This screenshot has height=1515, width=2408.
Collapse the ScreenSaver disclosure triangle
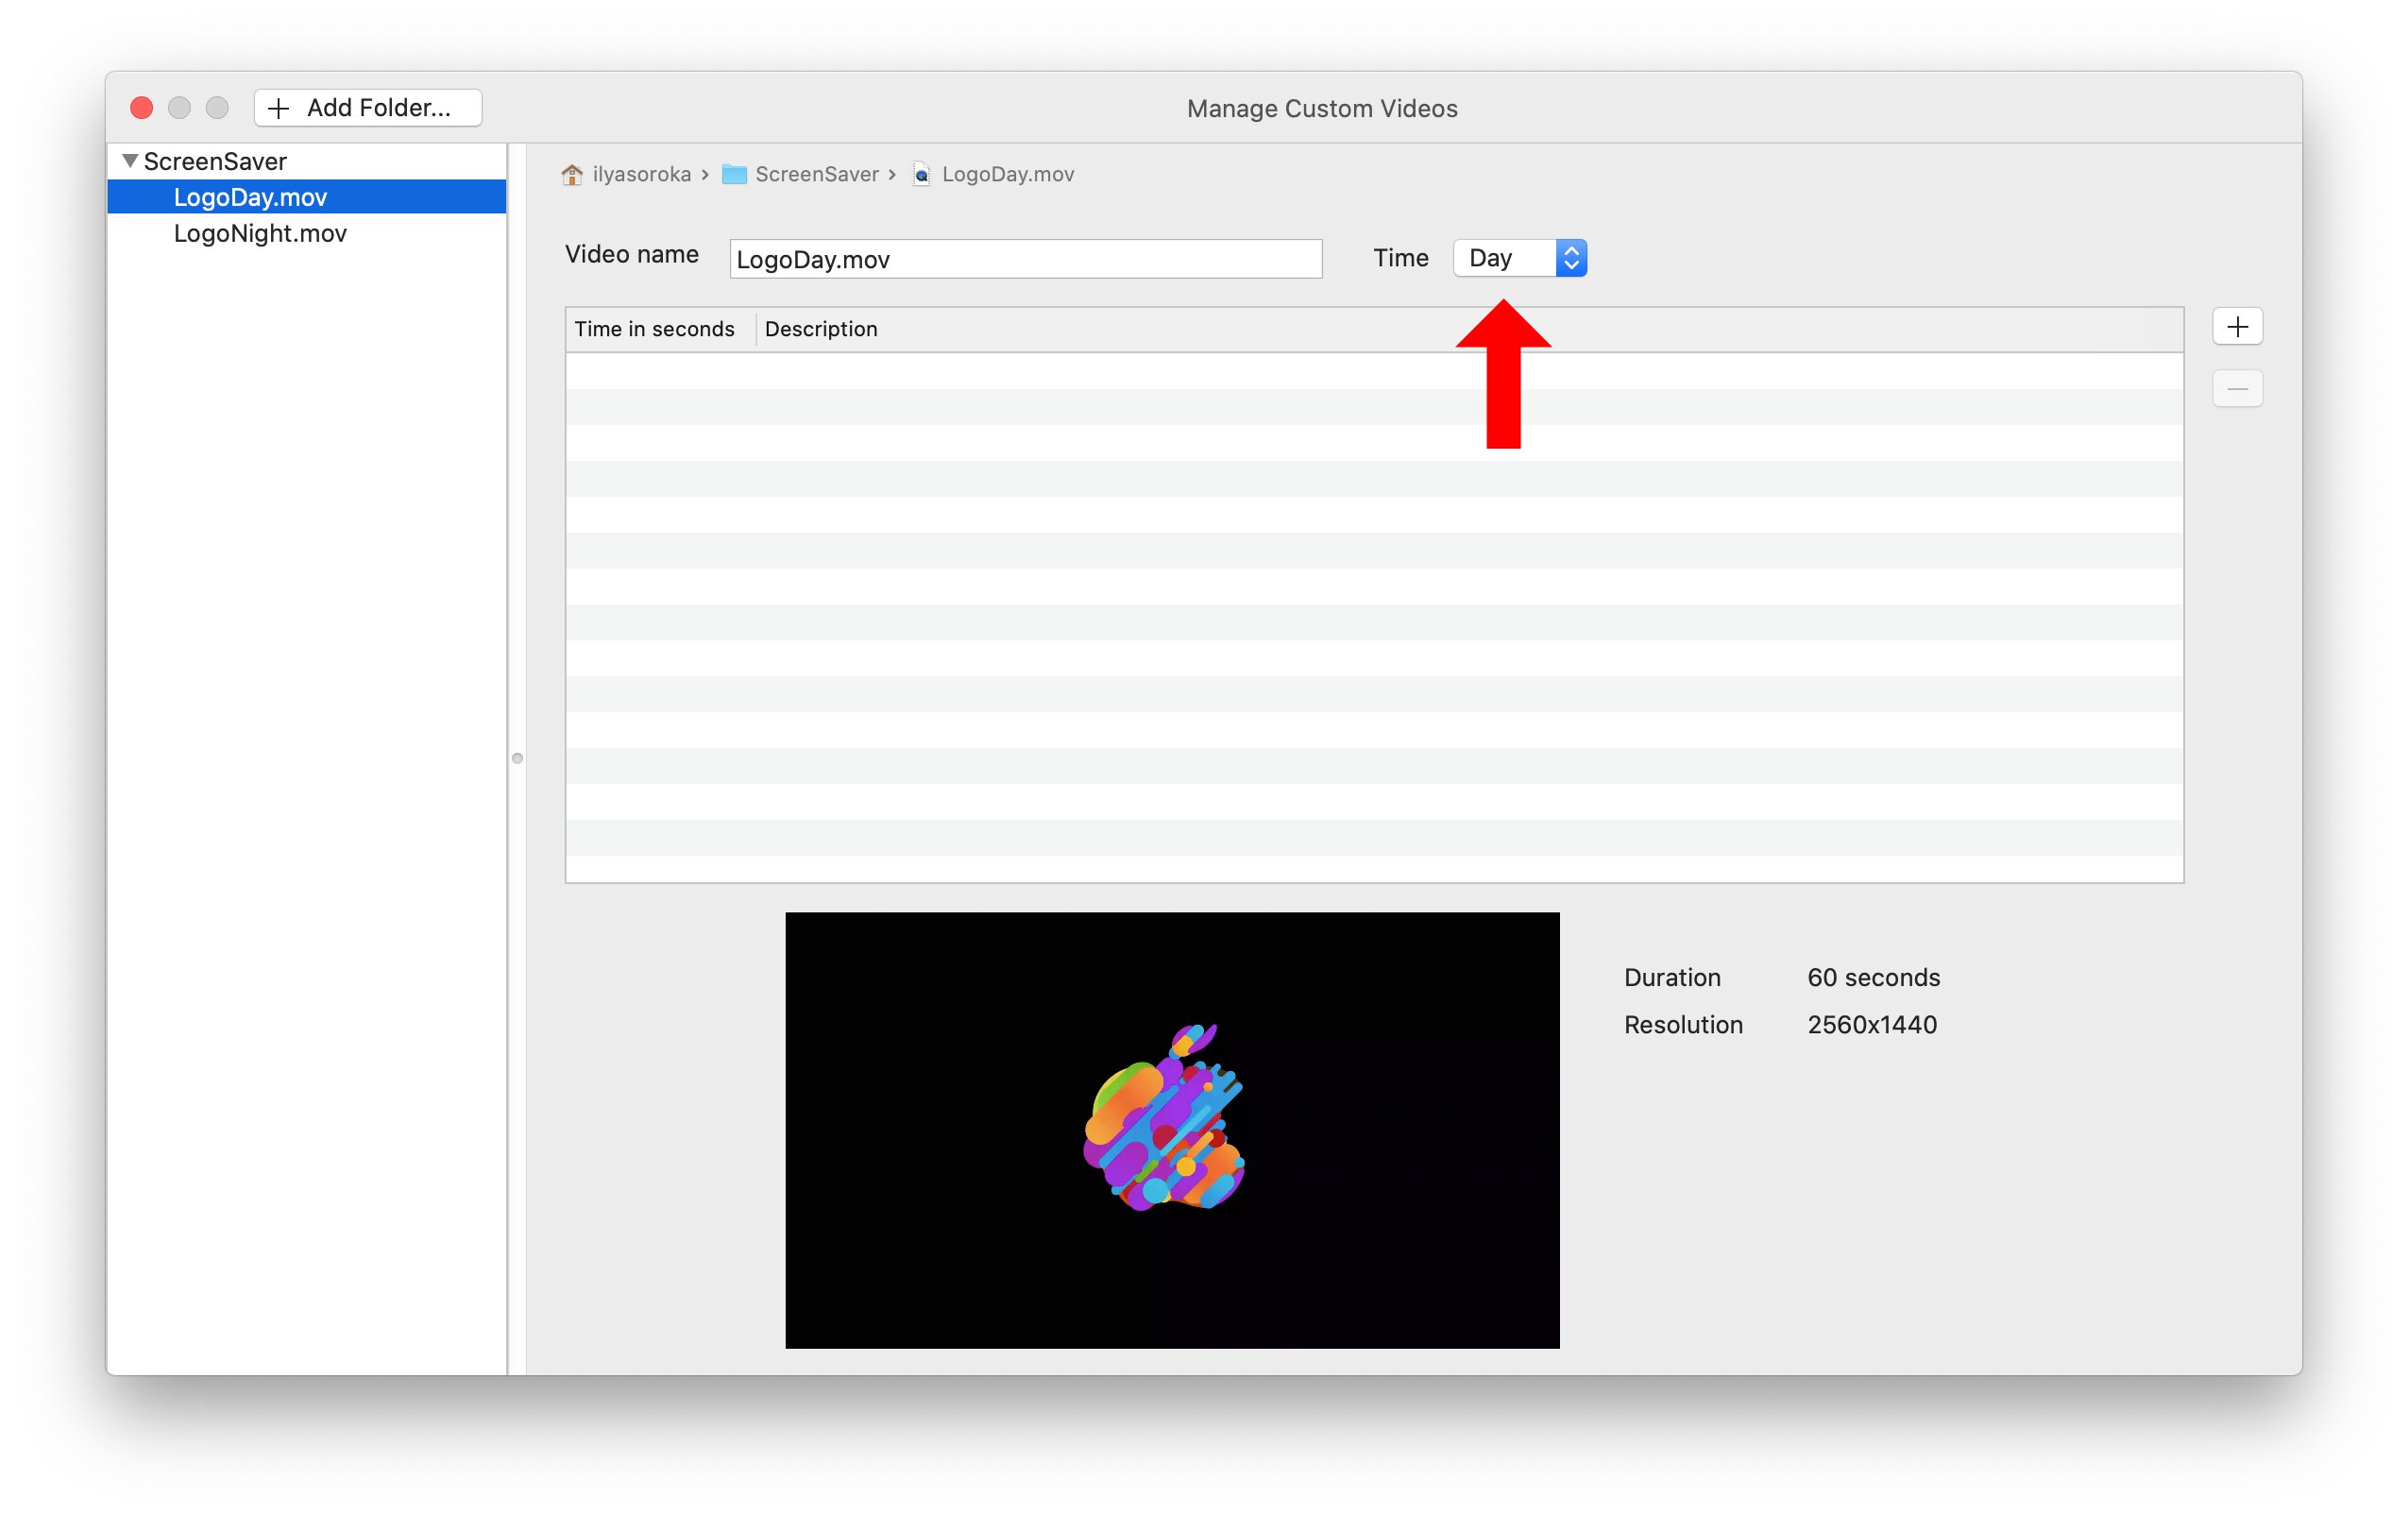(x=130, y=161)
